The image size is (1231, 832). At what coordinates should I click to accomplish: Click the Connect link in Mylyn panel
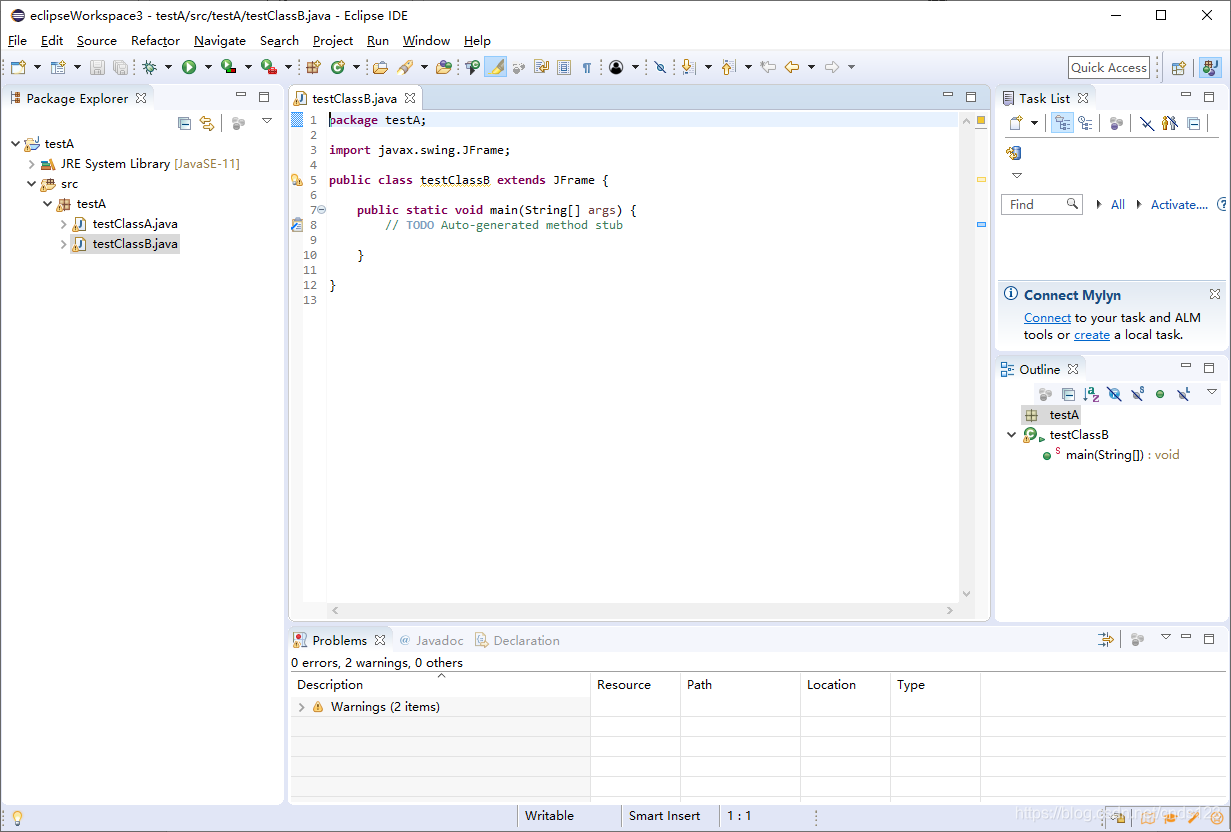tap(1047, 317)
